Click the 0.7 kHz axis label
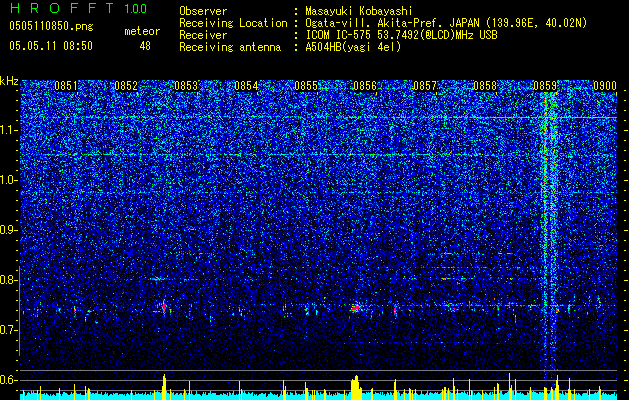The height and width of the screenshot is (400, 629). 9,330
